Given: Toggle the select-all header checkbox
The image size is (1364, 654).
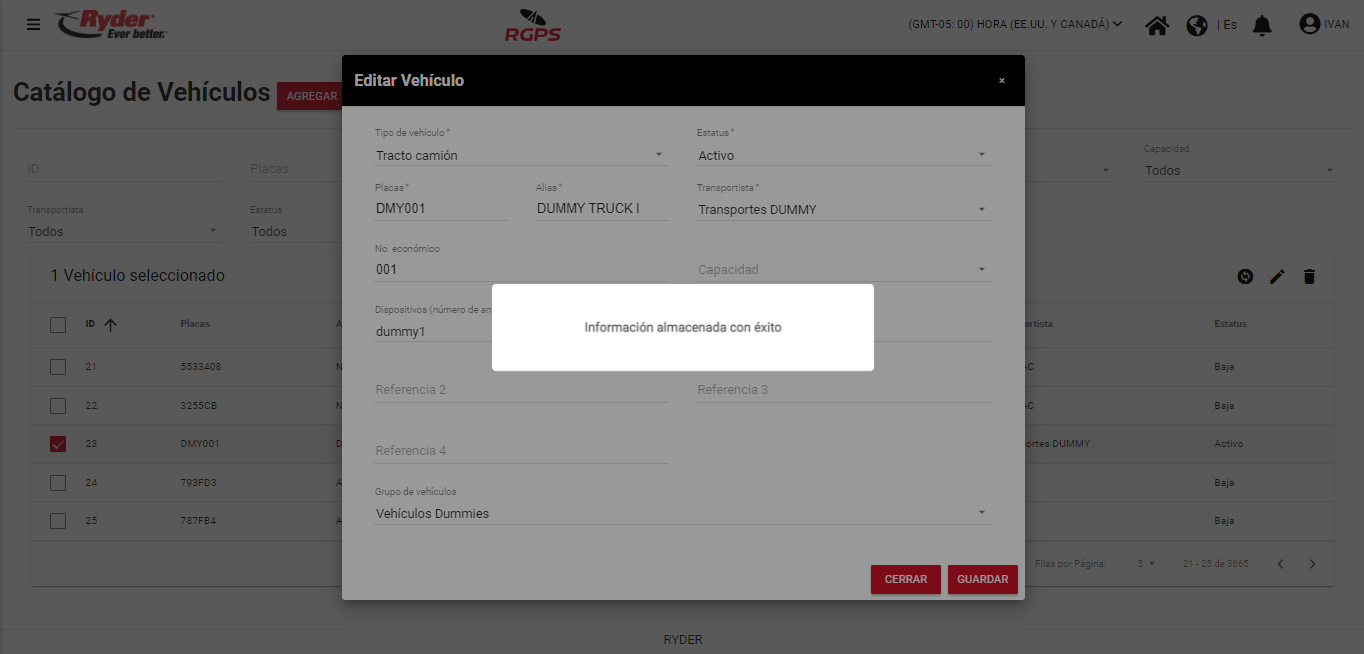Looking at the screenshot, I should click(58, 324).
